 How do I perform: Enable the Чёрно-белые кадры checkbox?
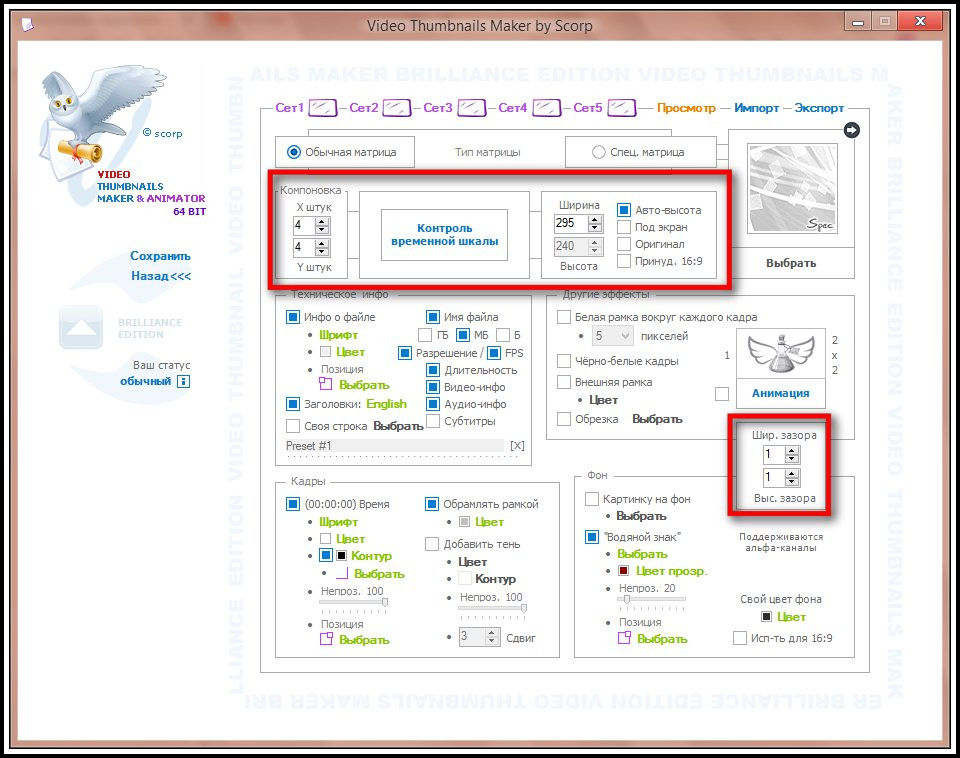pos(564,361)
